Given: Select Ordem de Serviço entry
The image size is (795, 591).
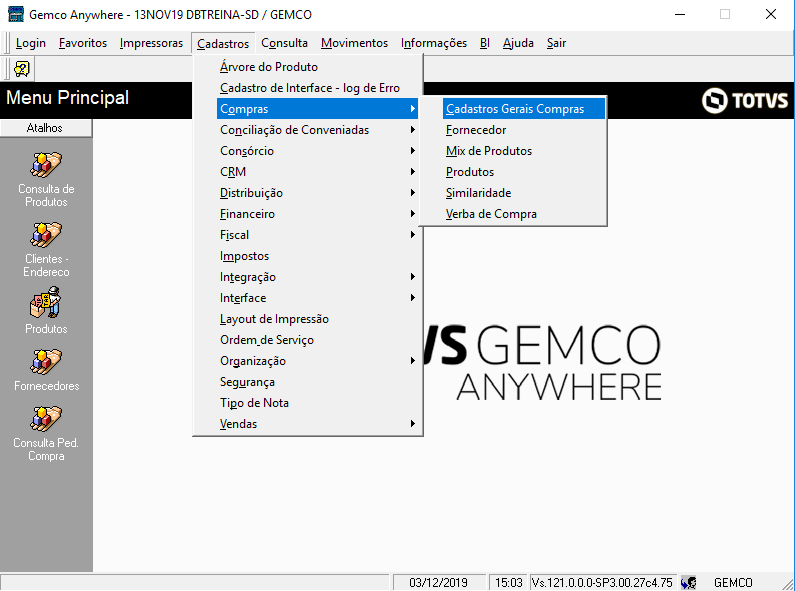Looking at the screenshot, I should (307, 340).
